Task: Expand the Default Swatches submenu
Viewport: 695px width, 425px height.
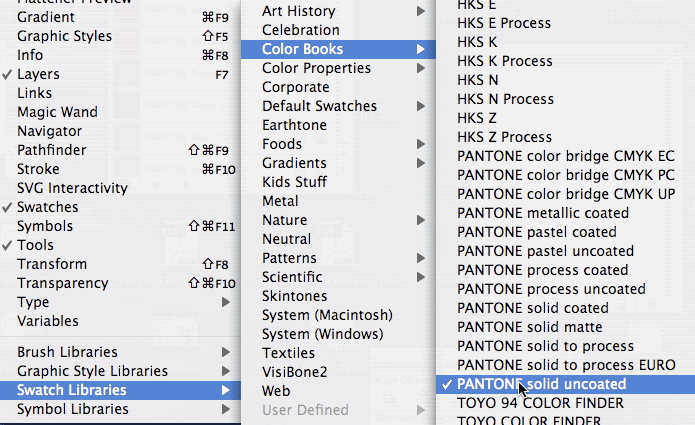Action: (338, 106)
